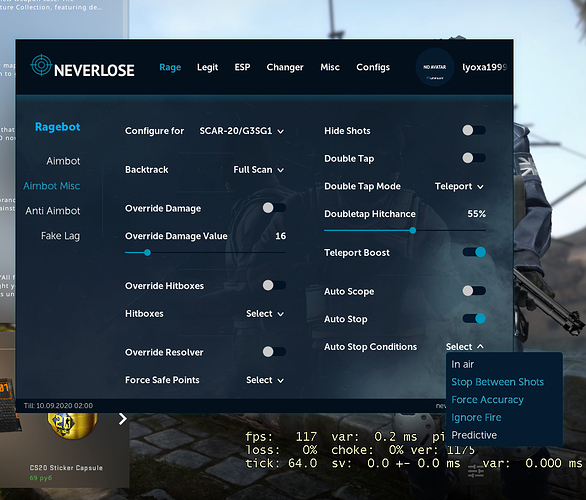Screen dimensions: 586x500
Task: Switch to the Legit tab
Action: (x=207, y=67)
